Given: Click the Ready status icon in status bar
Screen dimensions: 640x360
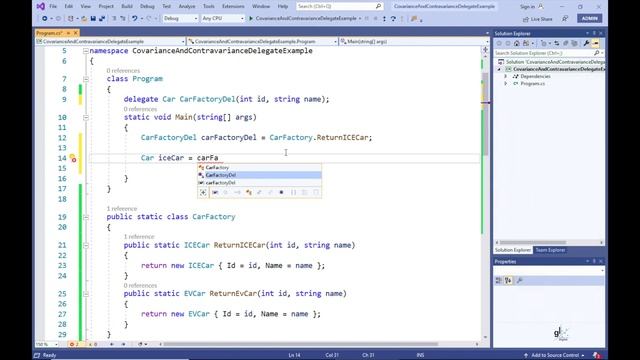Looking at the screenshot, I should (37, 355).
